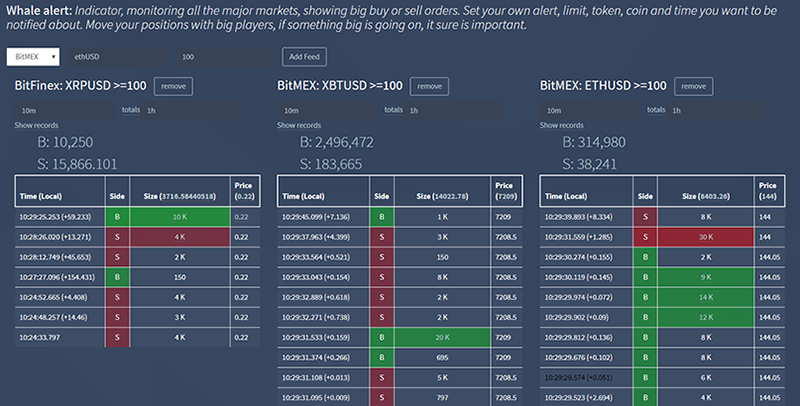
Task: Click the 1h totals field in XRPUSD feed
Action: point(191,110)
